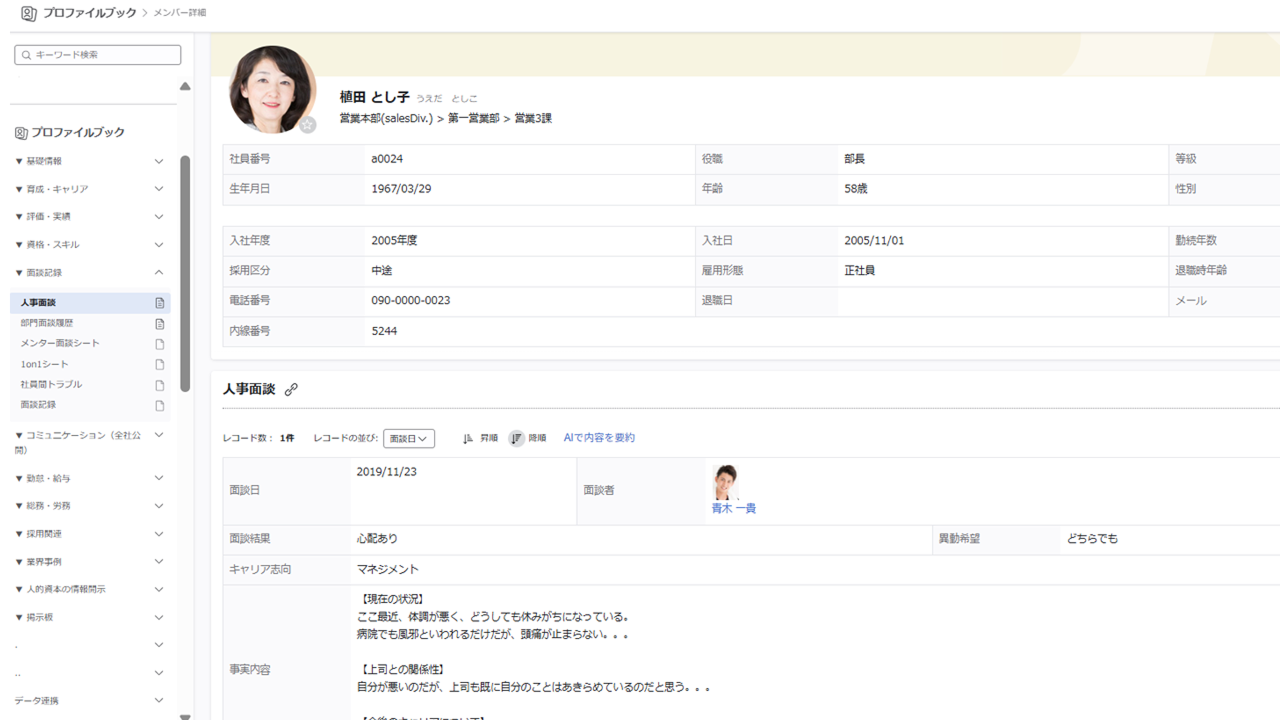The width and height of the screenshot is (1280, 720).
Task: Click the 1on1シート page icon
Action: (159, 364)
